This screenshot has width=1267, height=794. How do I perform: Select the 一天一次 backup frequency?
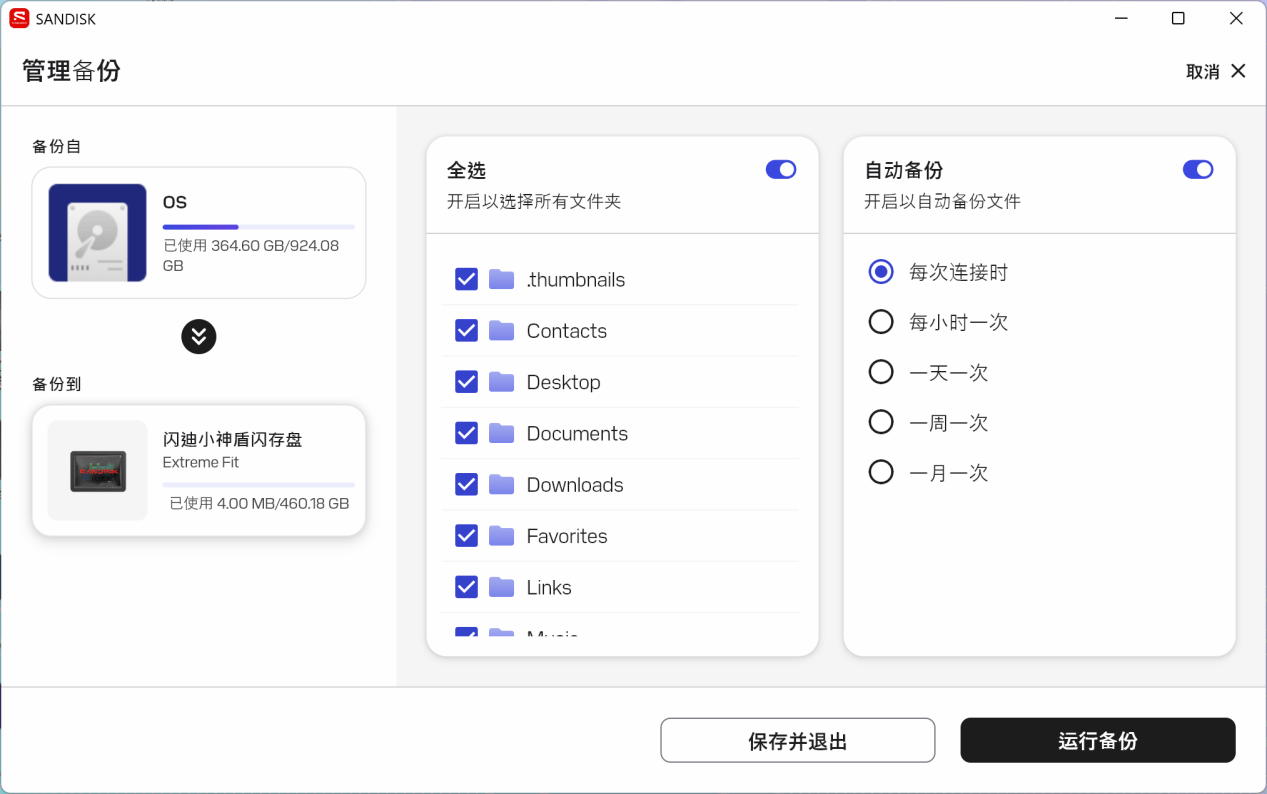tap(881, 372)
